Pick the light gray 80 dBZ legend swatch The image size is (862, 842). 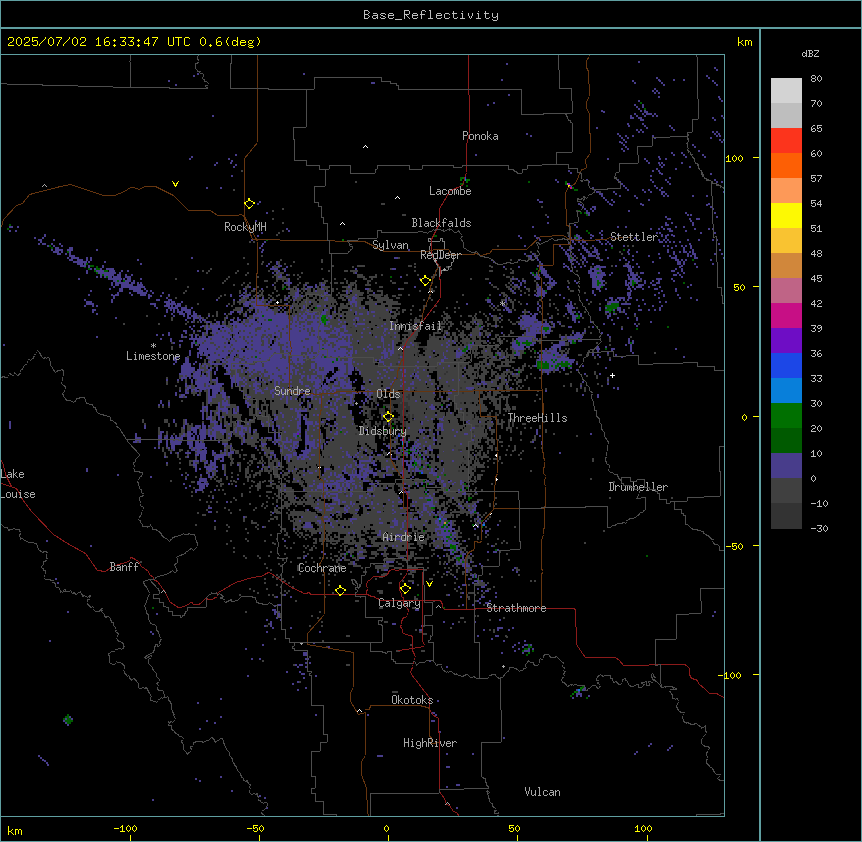click(786, 90)
